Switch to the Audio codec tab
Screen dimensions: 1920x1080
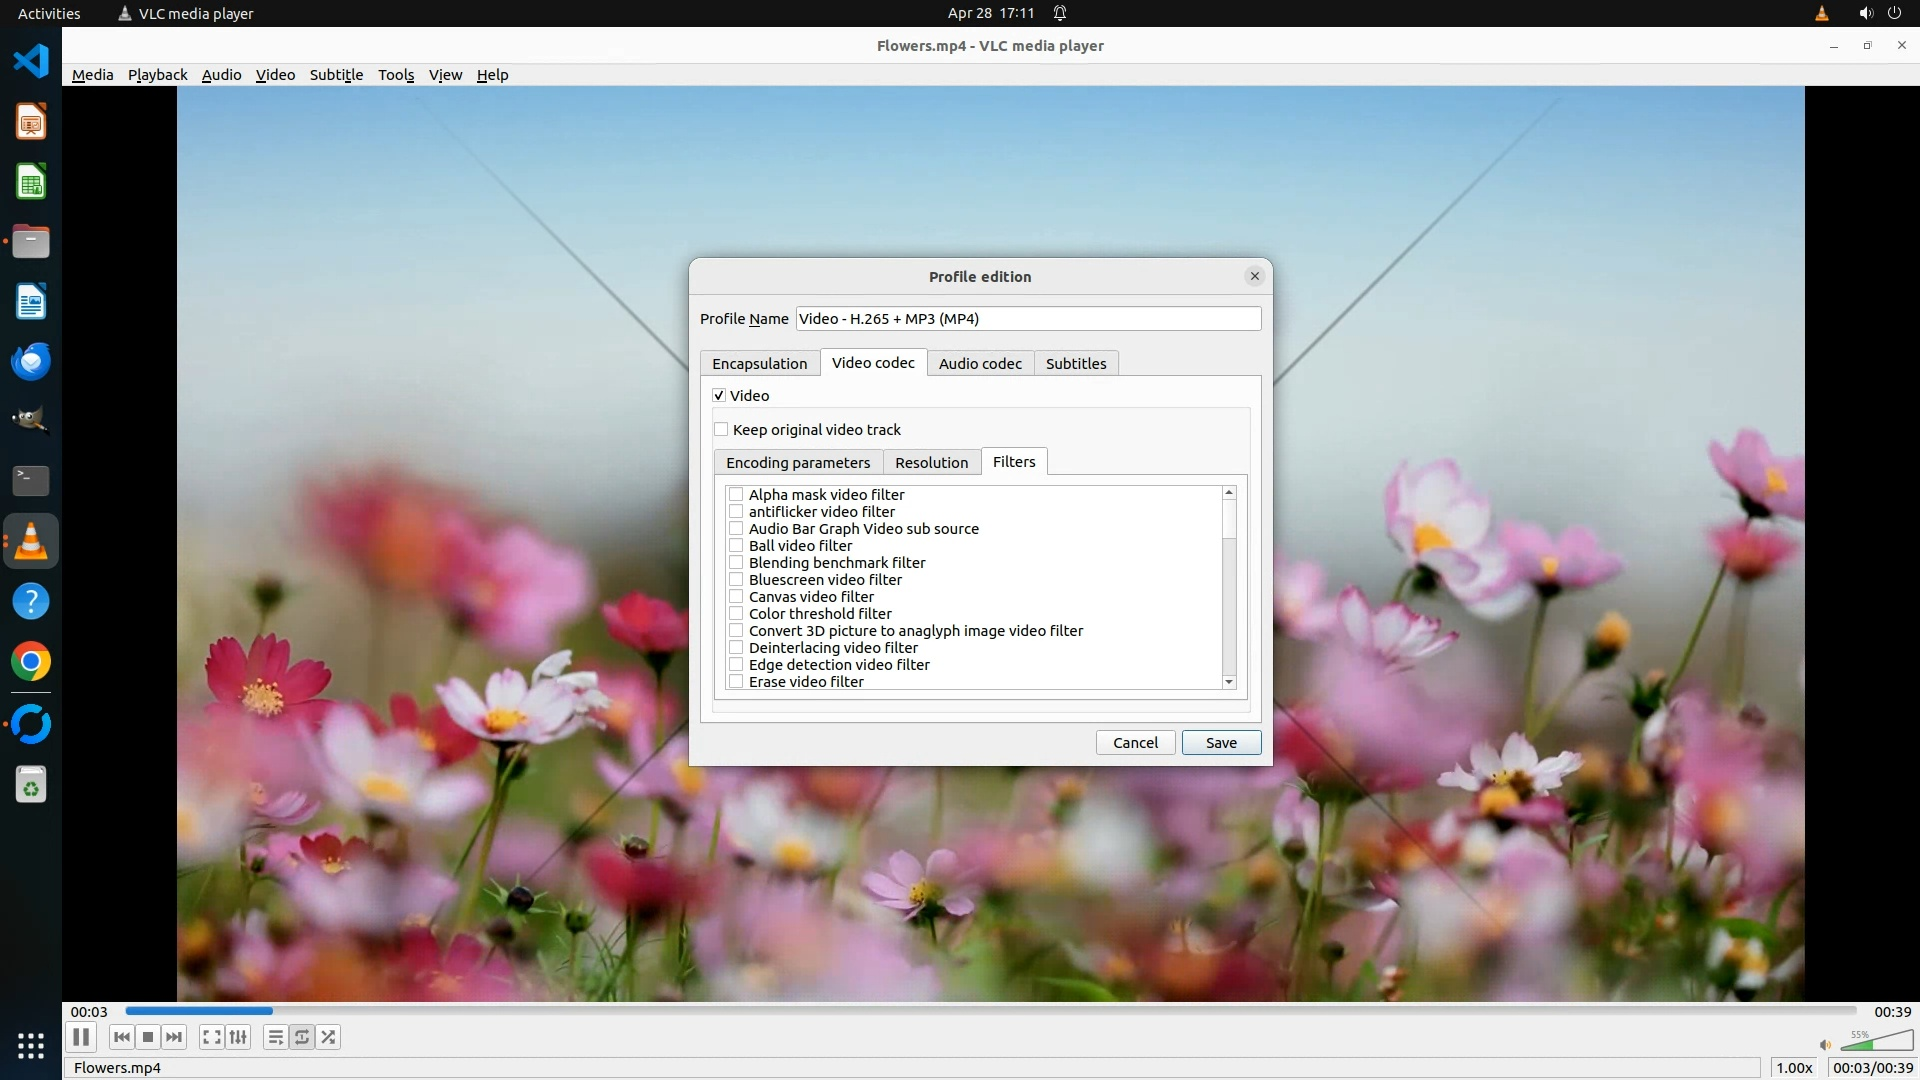[979, 364]
